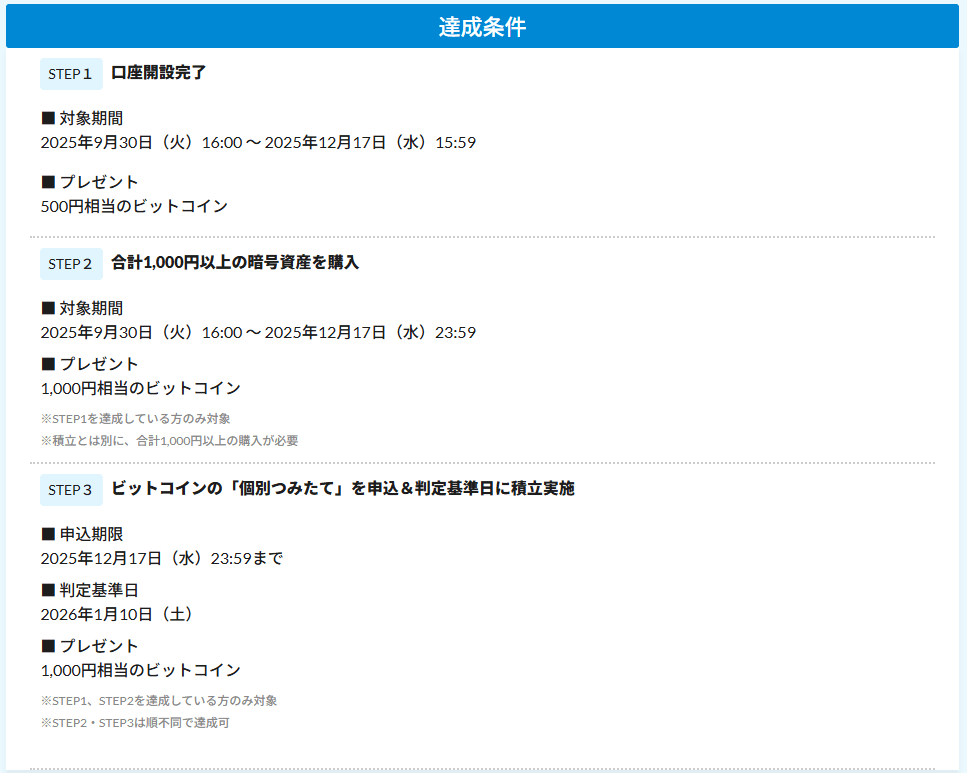Click 1,000円相当のビットコイン under STEP 2
This screenshot has height=773, width=967.
pos(140,388)
